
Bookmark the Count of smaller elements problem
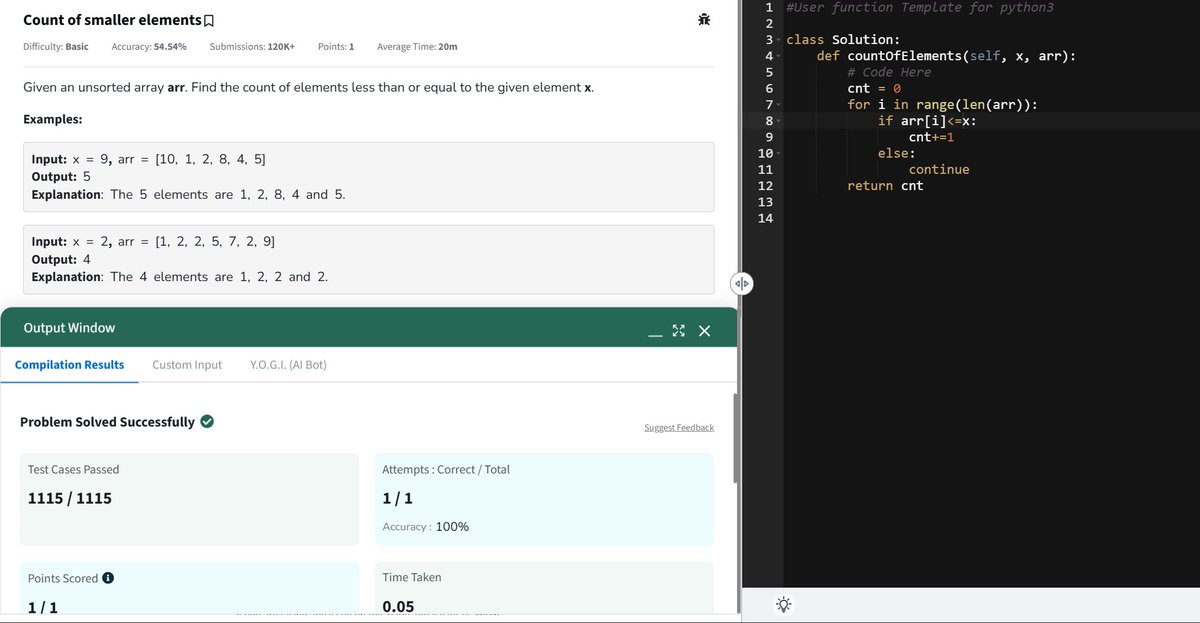point(209,20)
